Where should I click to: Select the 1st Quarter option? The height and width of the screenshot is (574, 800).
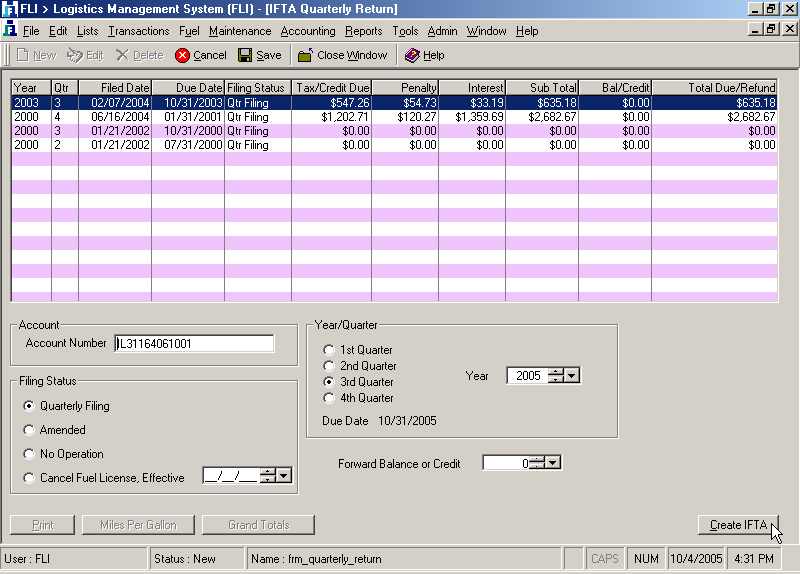coord(329,350)
